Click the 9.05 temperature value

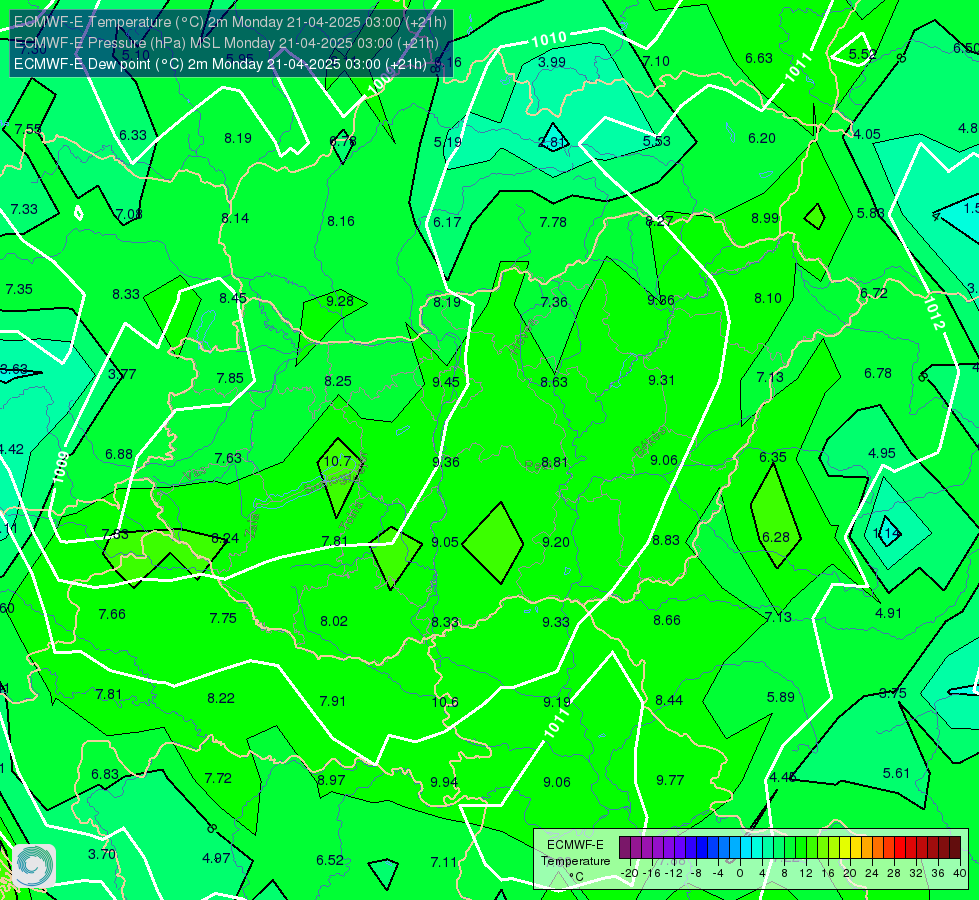click(445, 542)
